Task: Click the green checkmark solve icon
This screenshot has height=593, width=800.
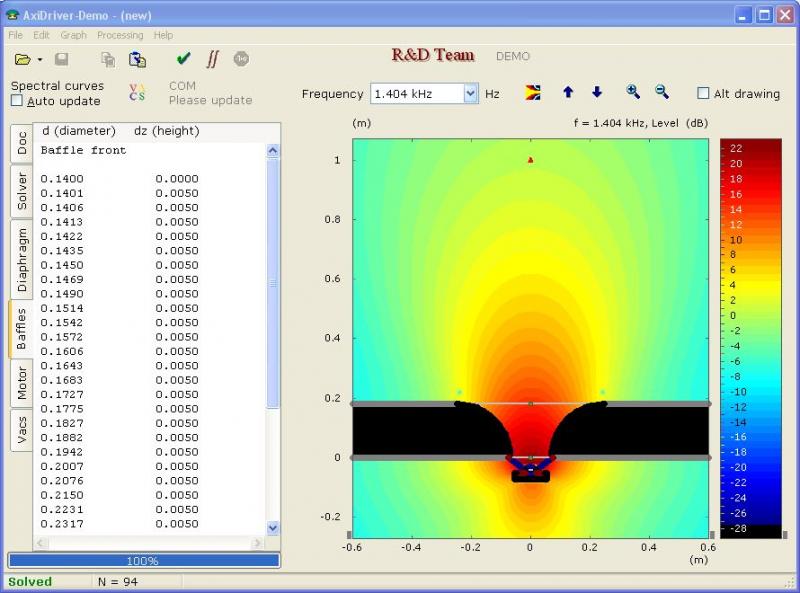Action: [x=183, y=59]
